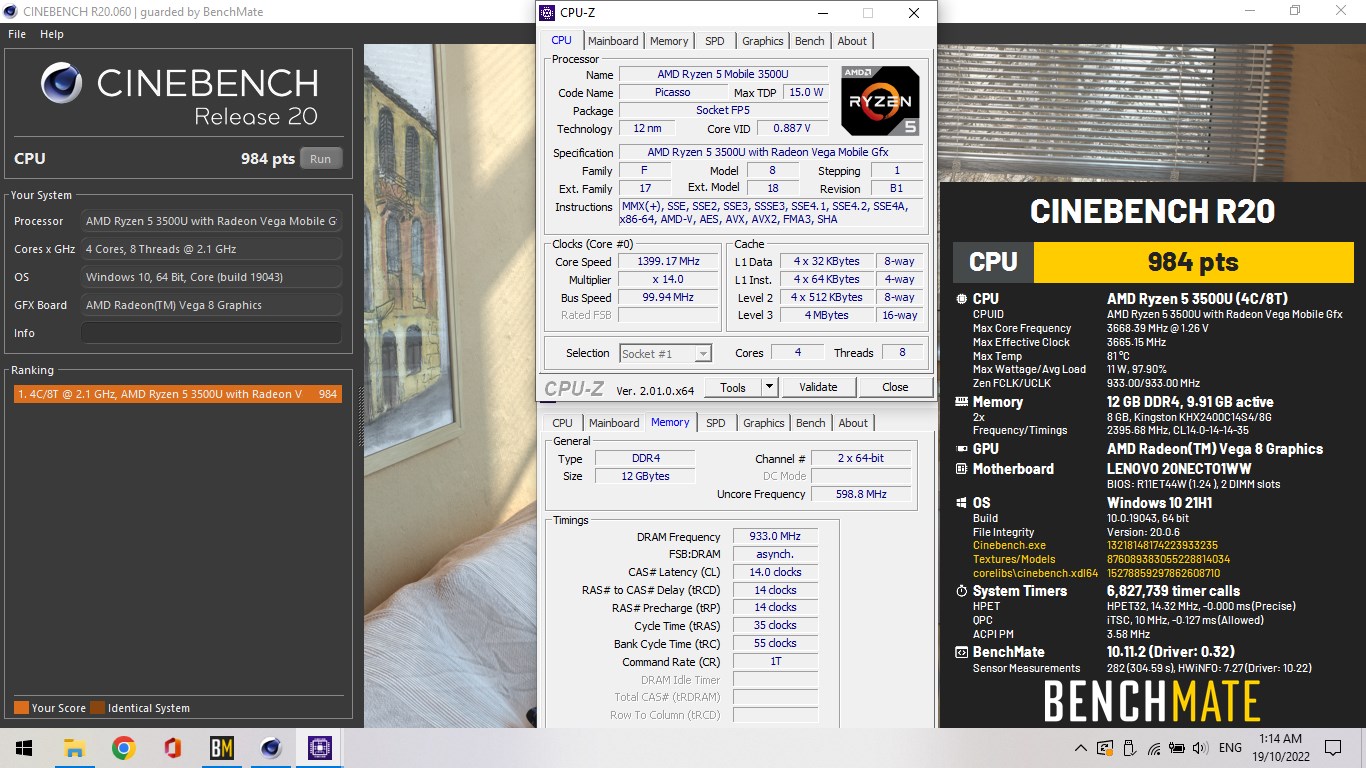Click the battery status tray icon

tap(1177, 748)
